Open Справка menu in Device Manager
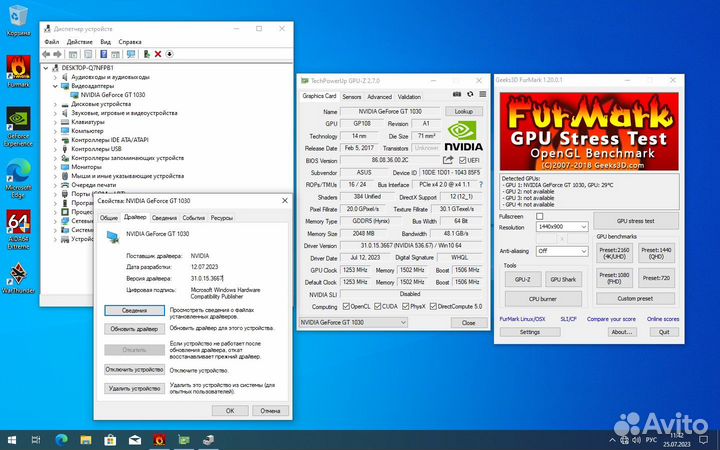This screenshot has width=720, height=450. [130, 42]
